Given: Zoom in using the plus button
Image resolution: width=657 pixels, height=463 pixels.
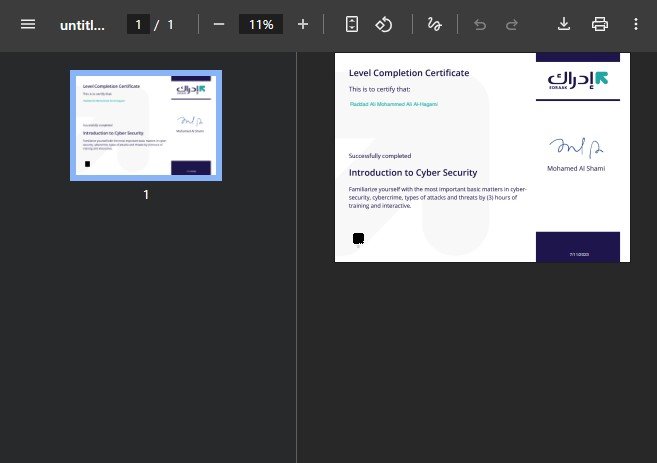Looking at the screenshot, I should click(303, 24).
